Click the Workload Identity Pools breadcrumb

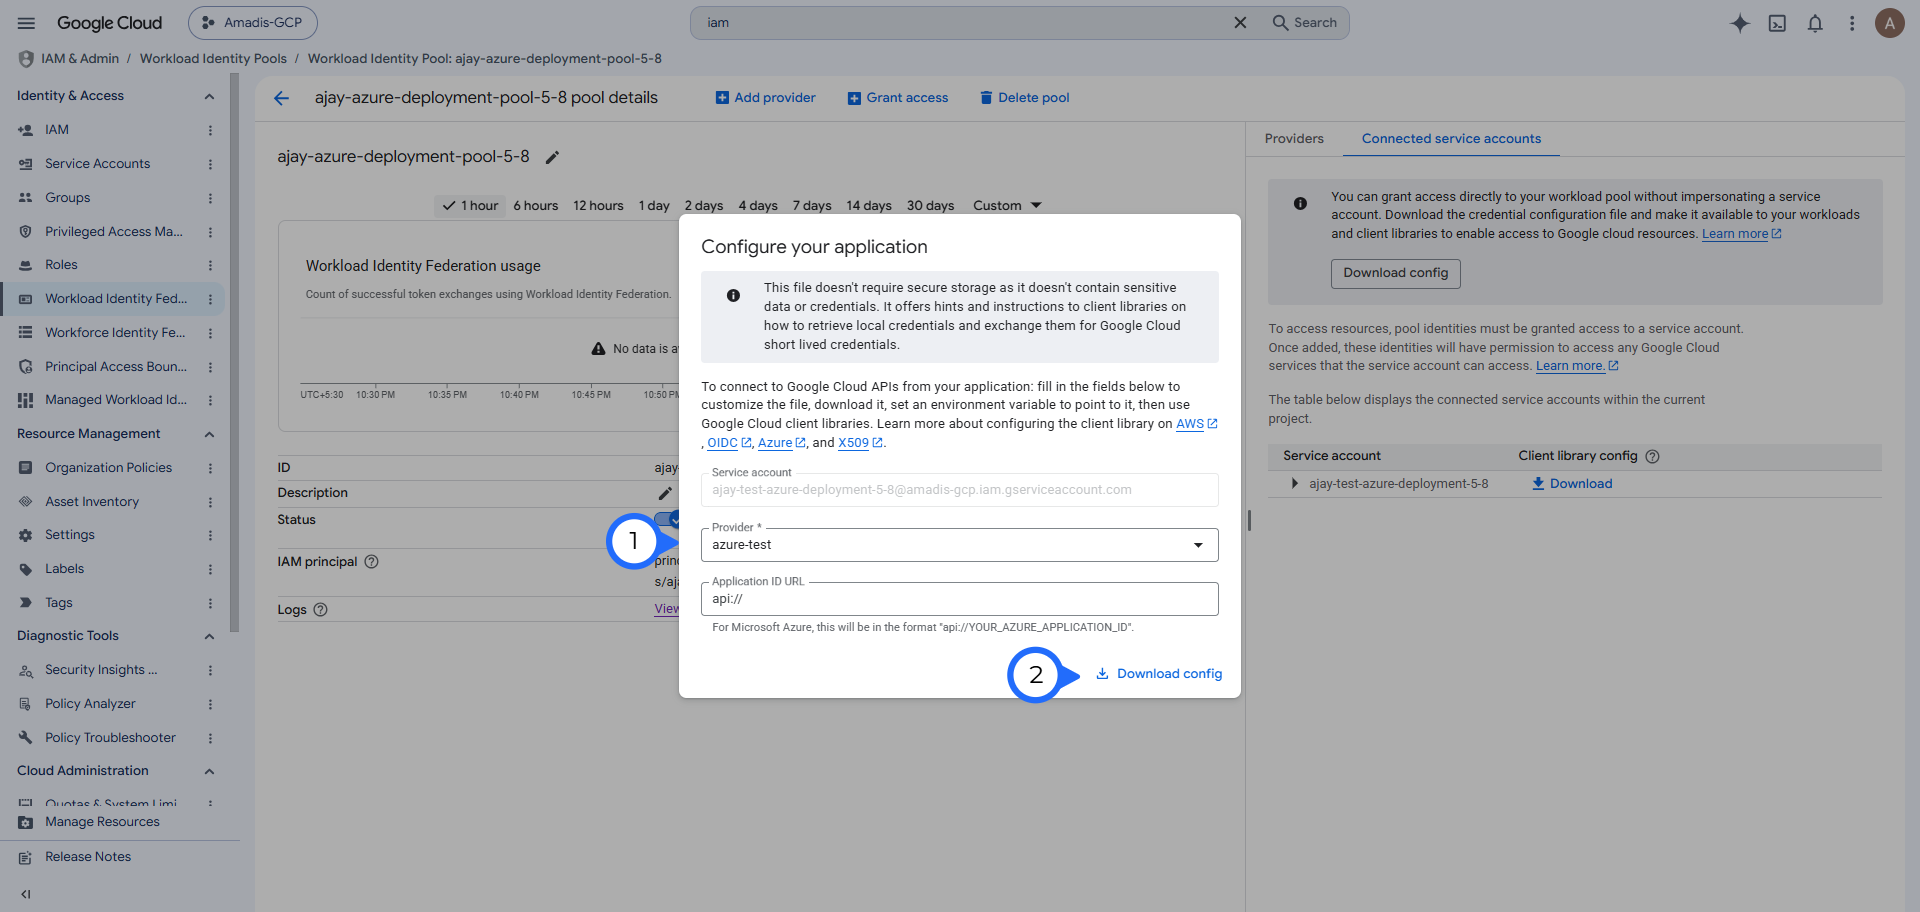coord(213,59)
